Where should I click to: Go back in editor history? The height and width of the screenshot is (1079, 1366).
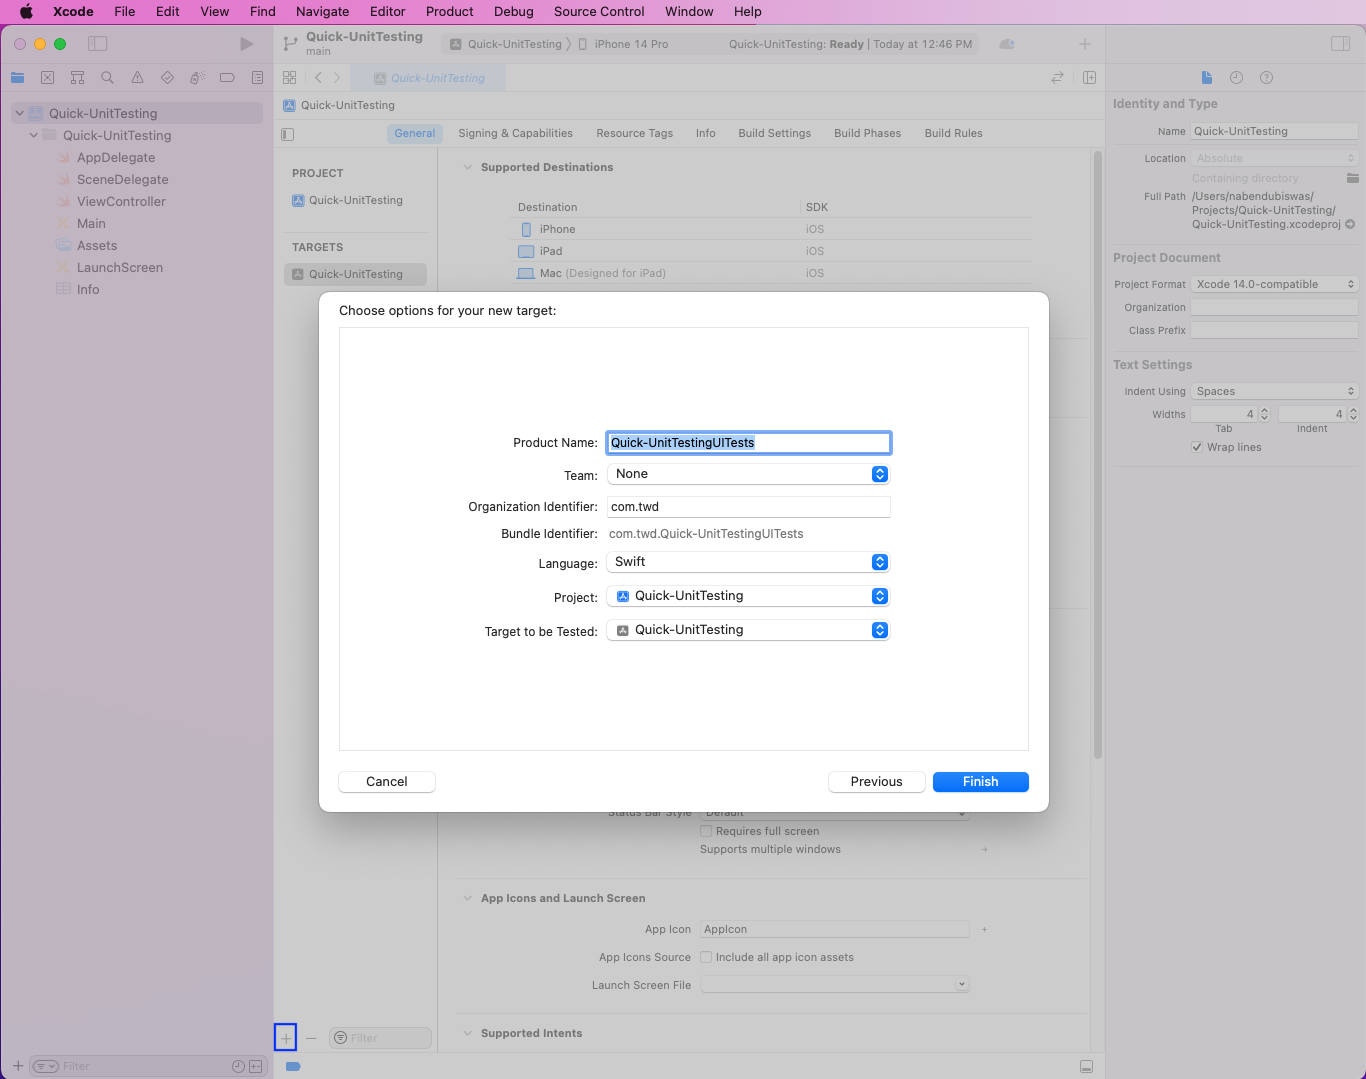[x=318, y=78]
